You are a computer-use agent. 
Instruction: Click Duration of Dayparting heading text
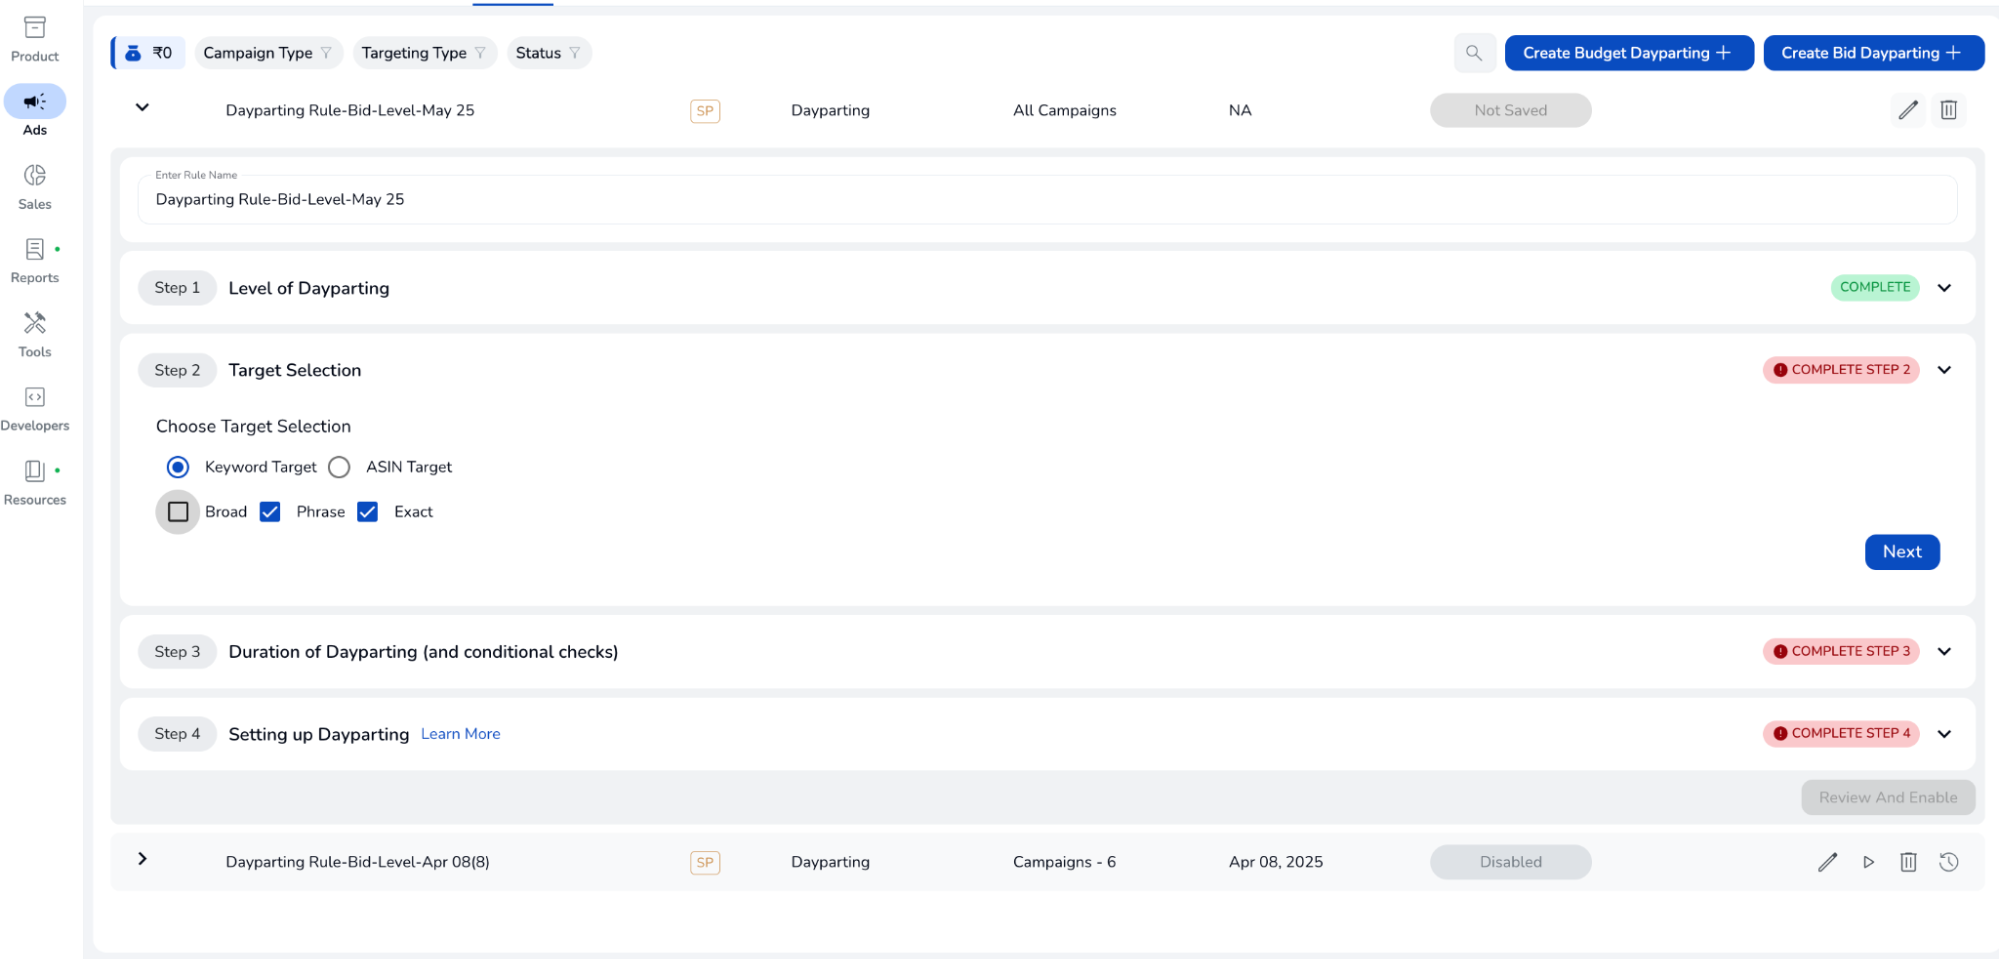(x=423, y=652)
